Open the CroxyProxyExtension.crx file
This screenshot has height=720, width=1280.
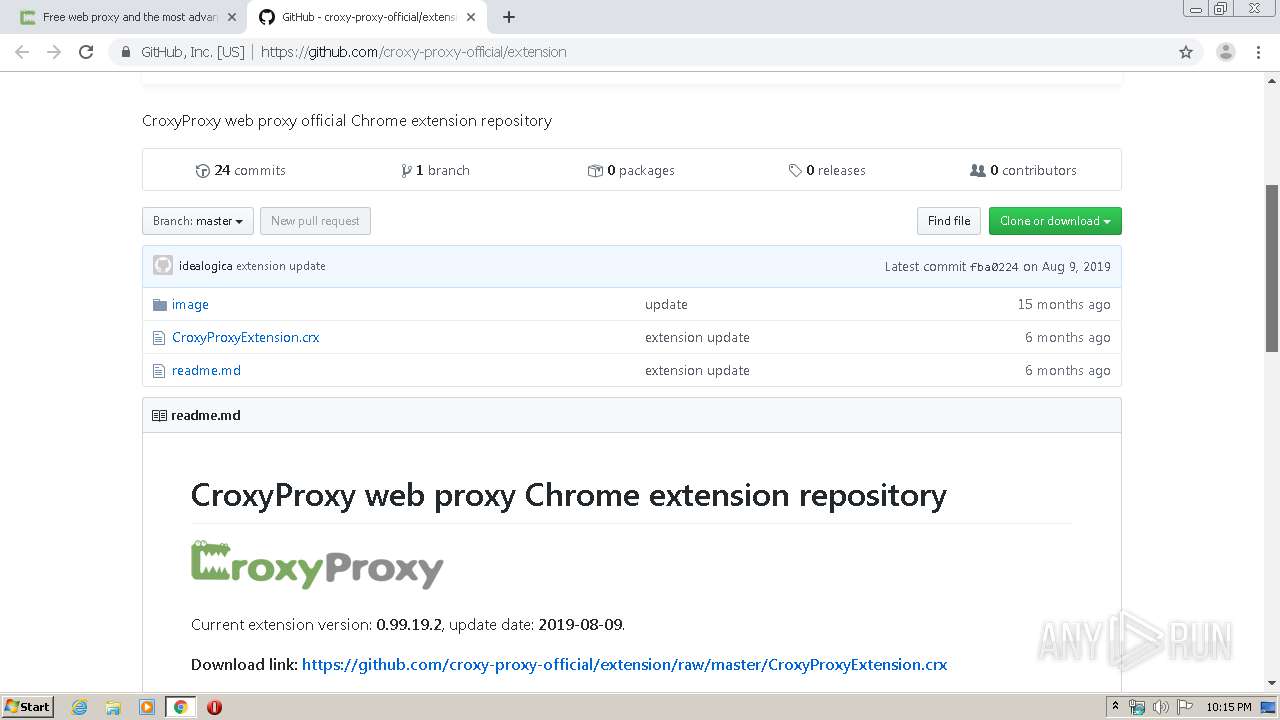point(246,337)
